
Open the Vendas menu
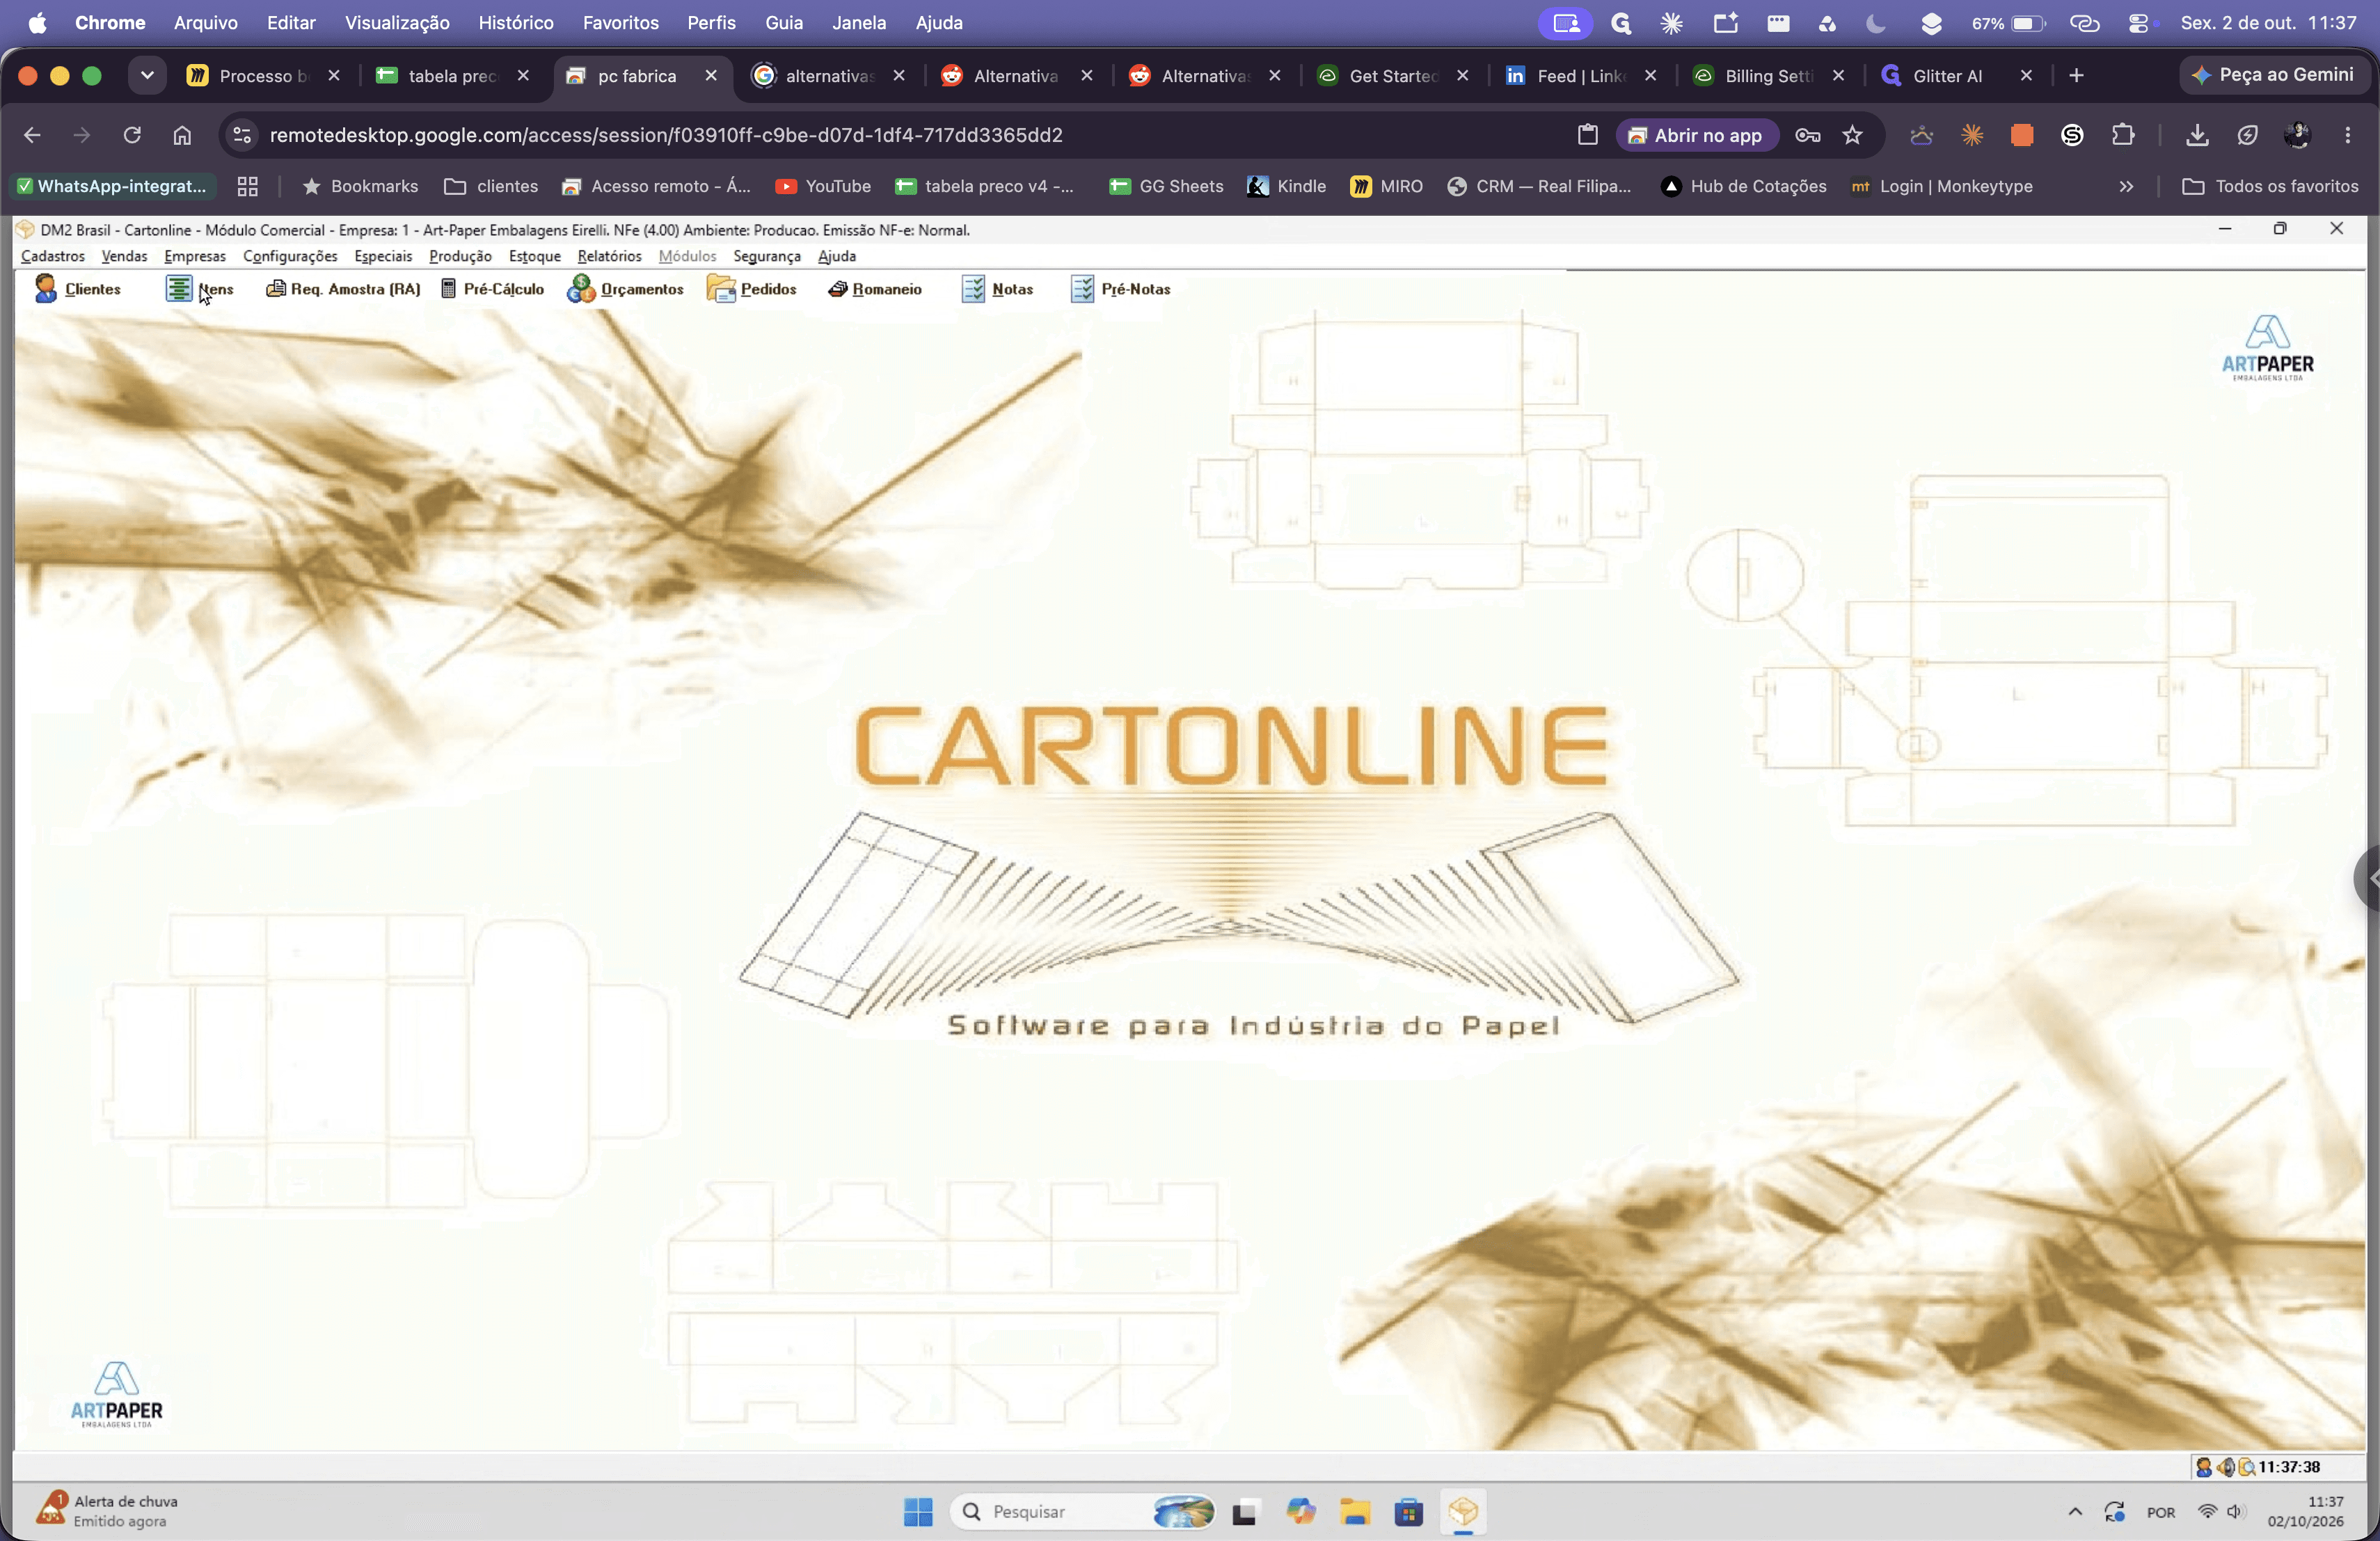click(124, 256)
